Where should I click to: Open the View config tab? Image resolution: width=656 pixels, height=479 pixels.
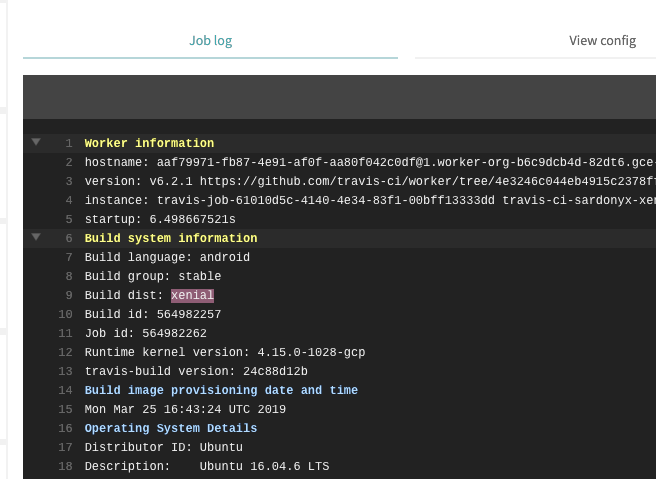[x=602, y=41]
